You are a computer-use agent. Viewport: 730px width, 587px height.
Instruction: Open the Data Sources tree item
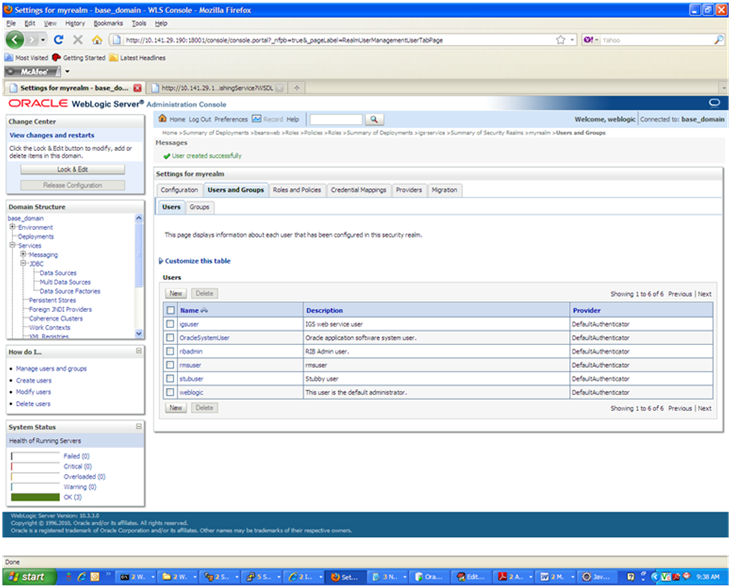[58, 273]
